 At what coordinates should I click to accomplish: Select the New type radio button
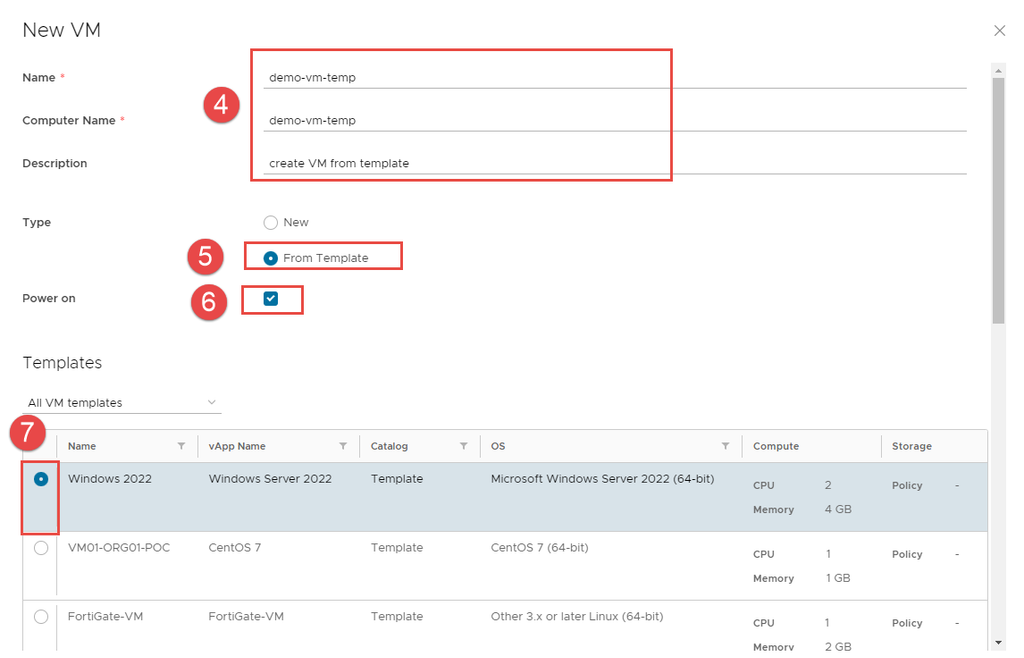pos(270,223)
